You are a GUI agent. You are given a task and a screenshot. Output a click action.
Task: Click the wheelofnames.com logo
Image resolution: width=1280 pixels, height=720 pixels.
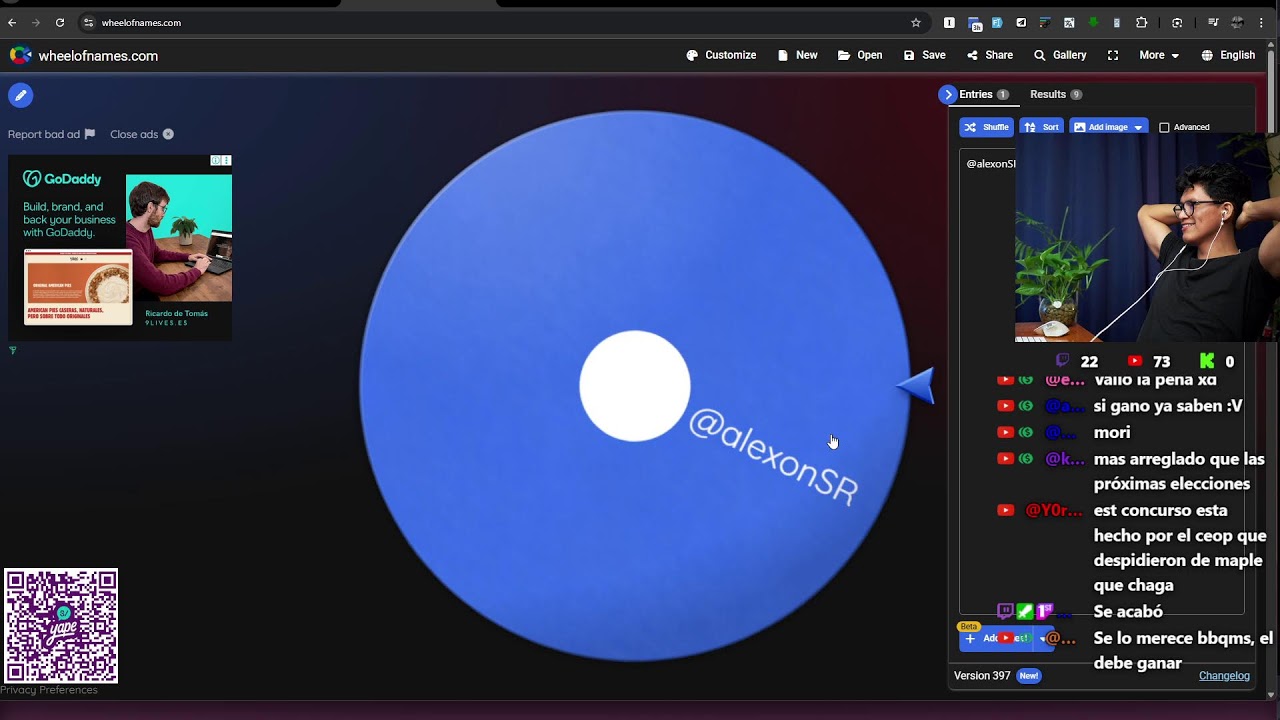coord(84,56)
